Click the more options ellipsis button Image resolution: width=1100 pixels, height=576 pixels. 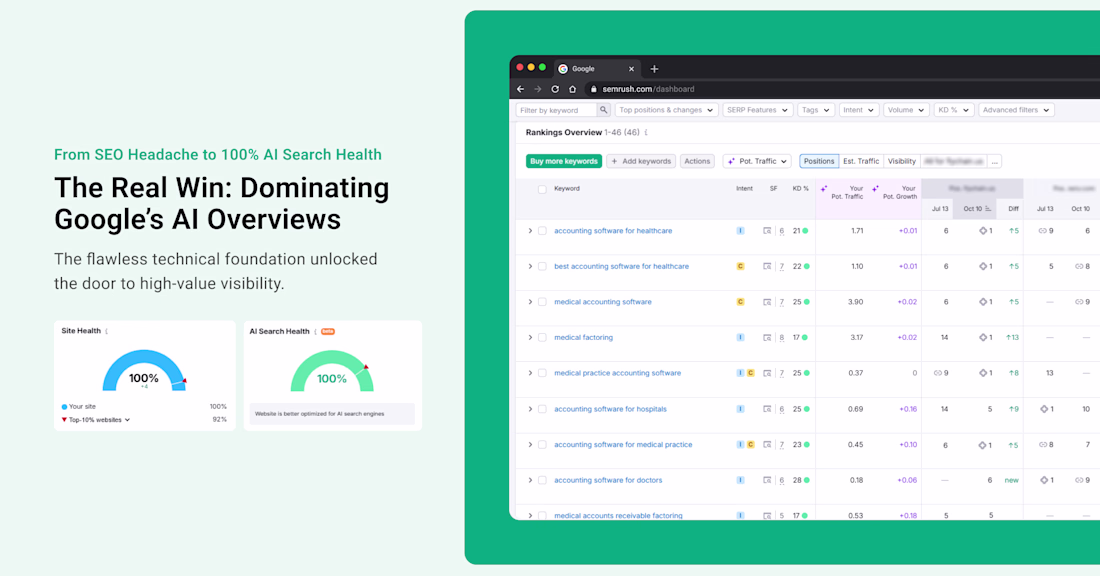(x=995, y=161)
